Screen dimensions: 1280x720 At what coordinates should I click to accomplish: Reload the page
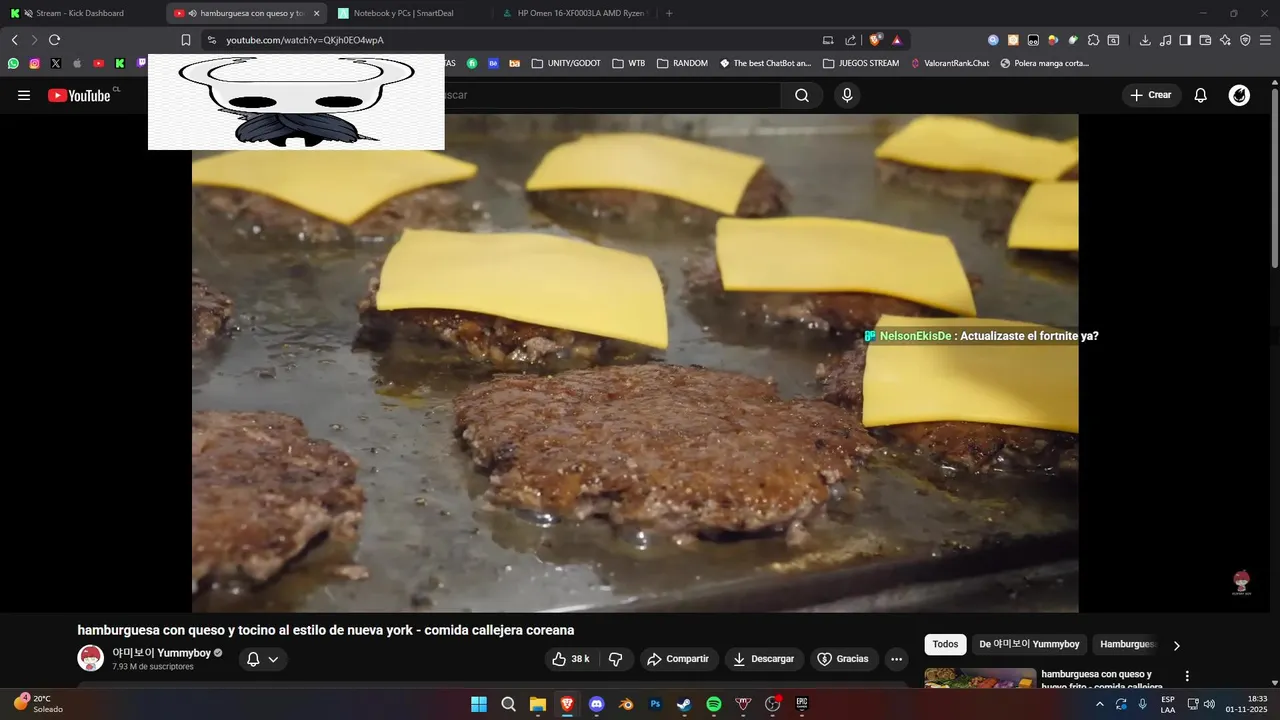pyautogui.click(x=54, y=40)
